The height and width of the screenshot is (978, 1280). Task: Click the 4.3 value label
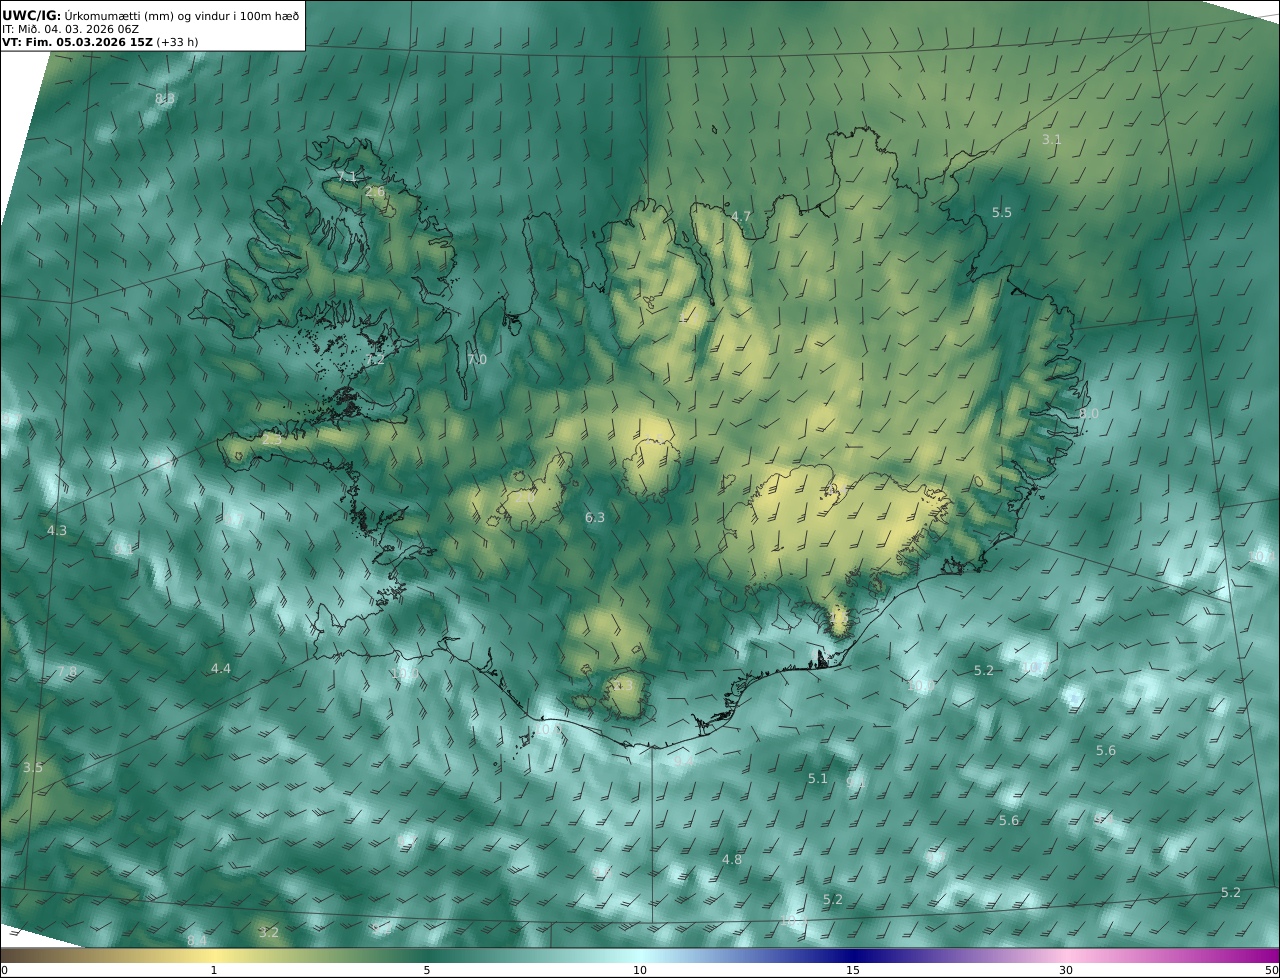point(57,531)
